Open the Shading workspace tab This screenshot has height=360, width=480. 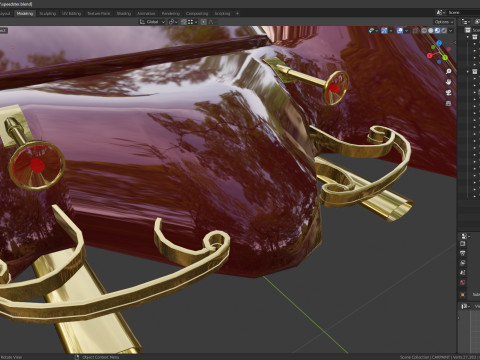[124, 13]
